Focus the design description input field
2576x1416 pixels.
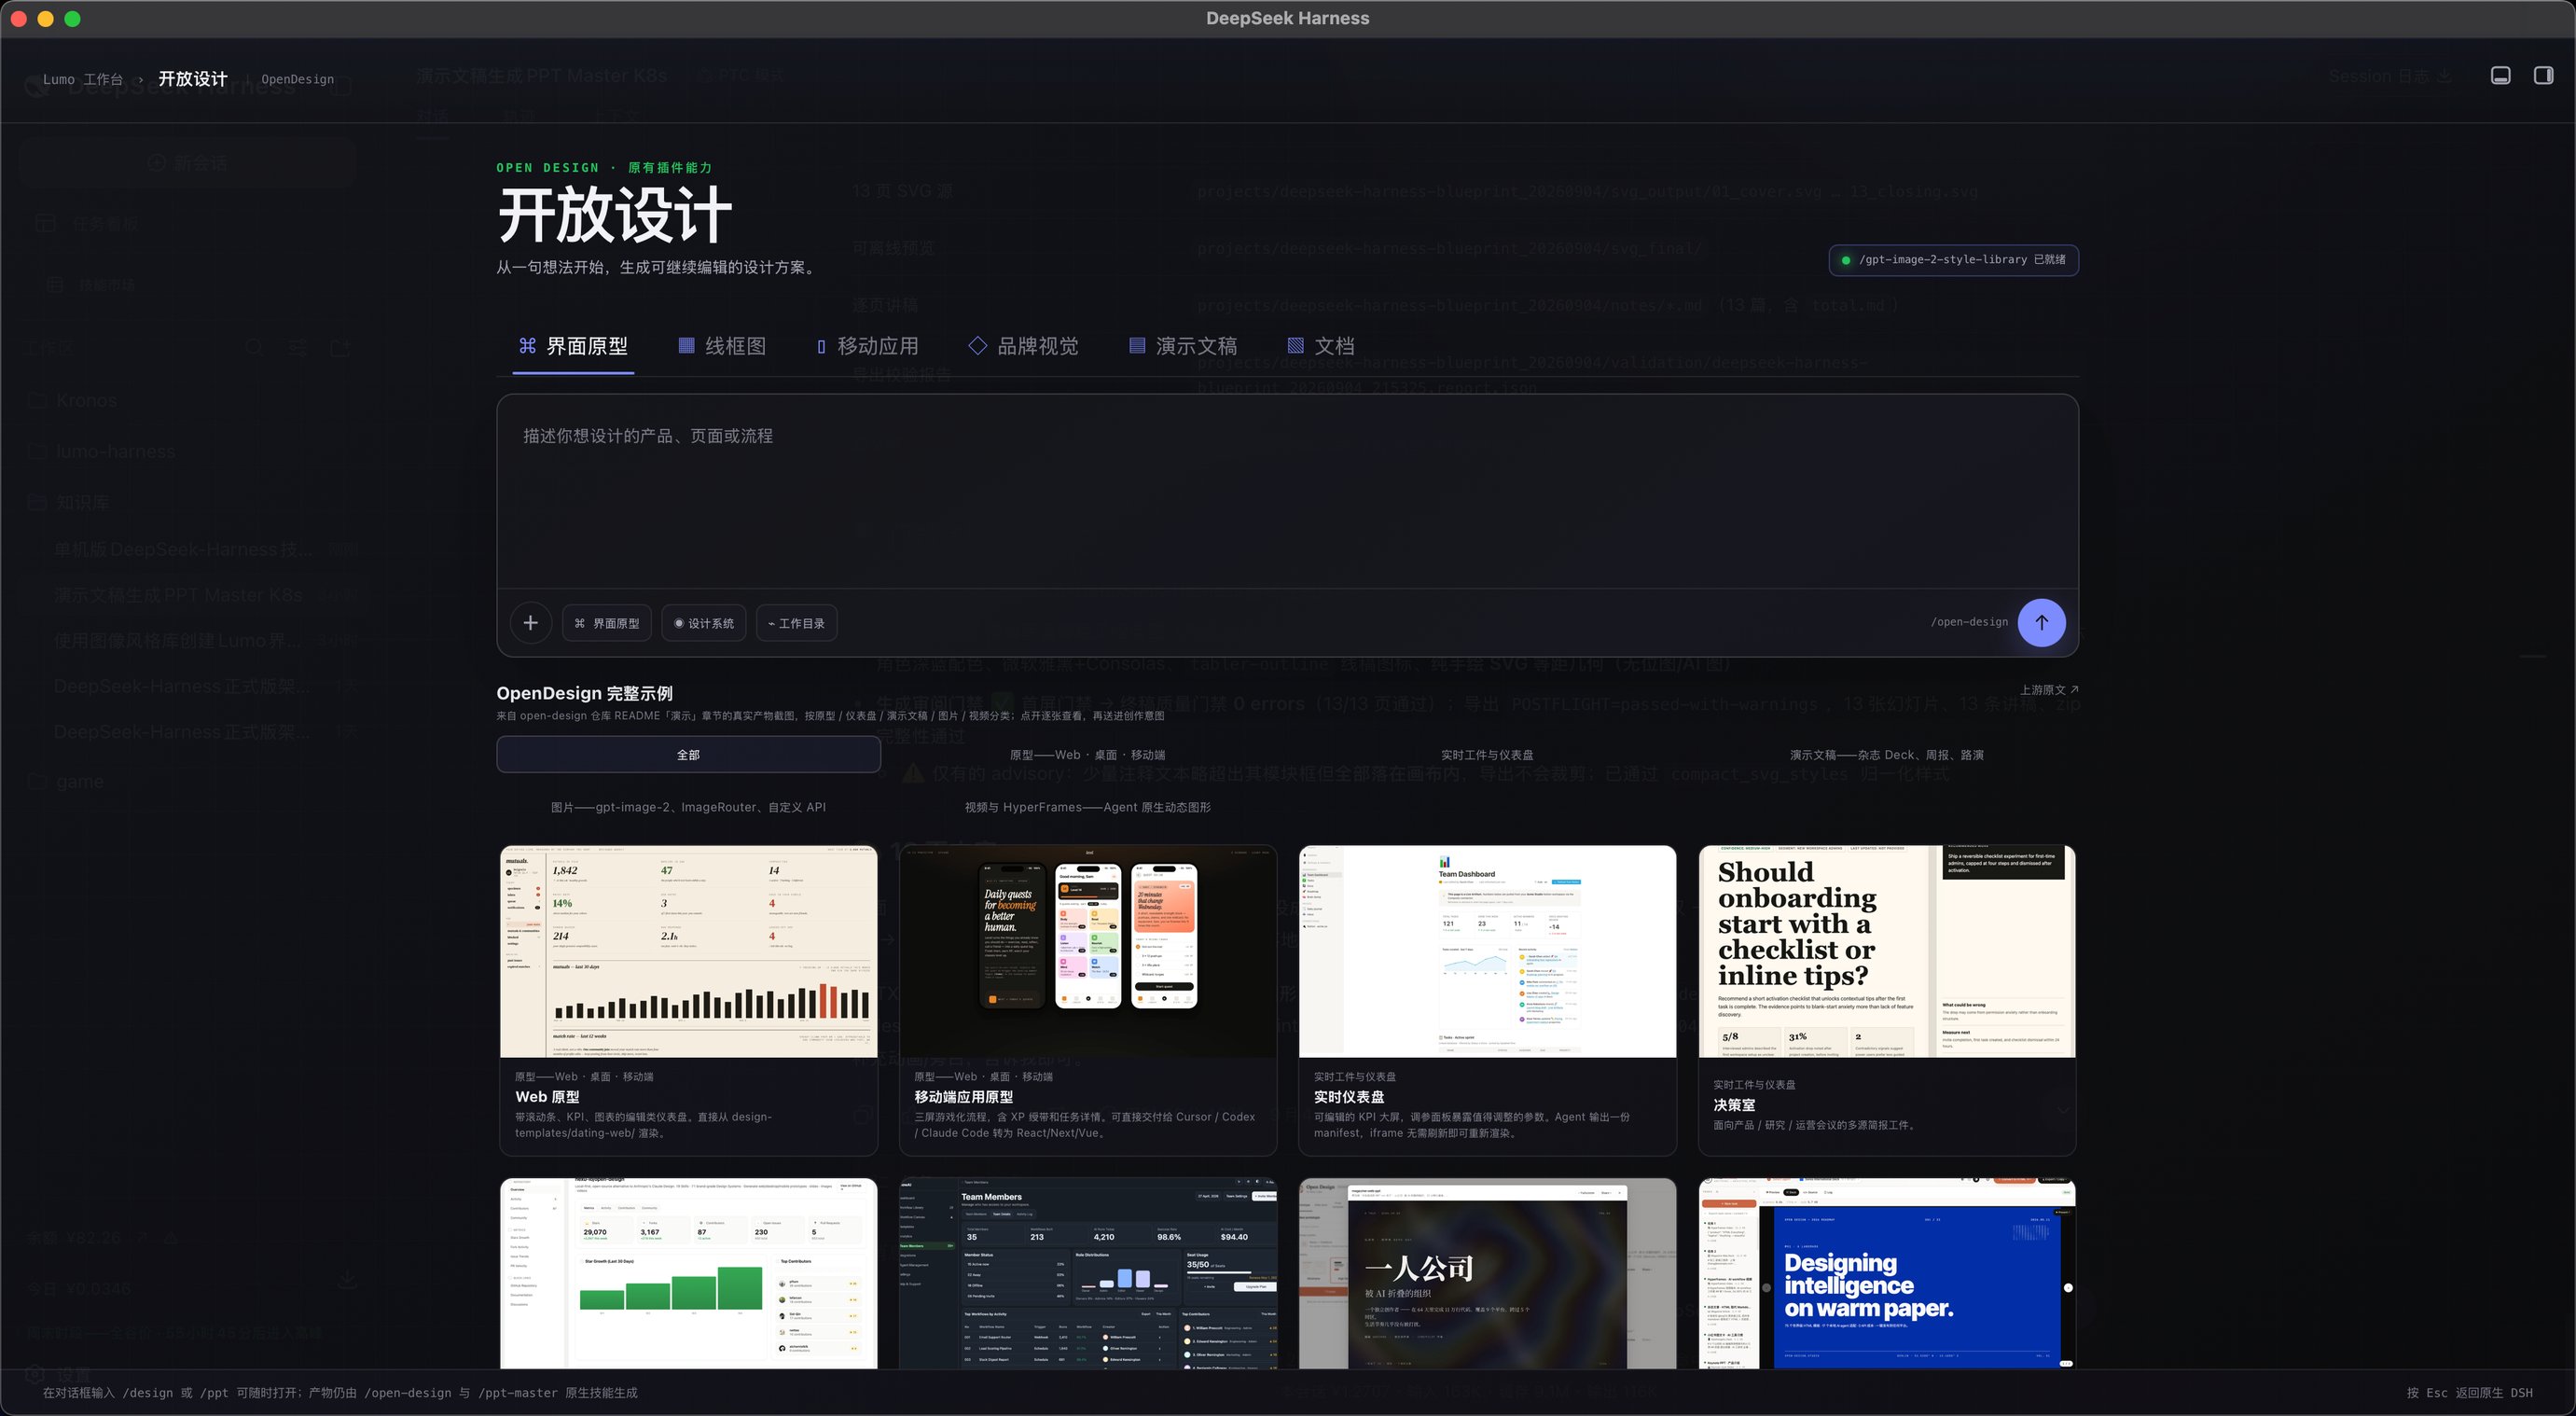click(1287, 491)
